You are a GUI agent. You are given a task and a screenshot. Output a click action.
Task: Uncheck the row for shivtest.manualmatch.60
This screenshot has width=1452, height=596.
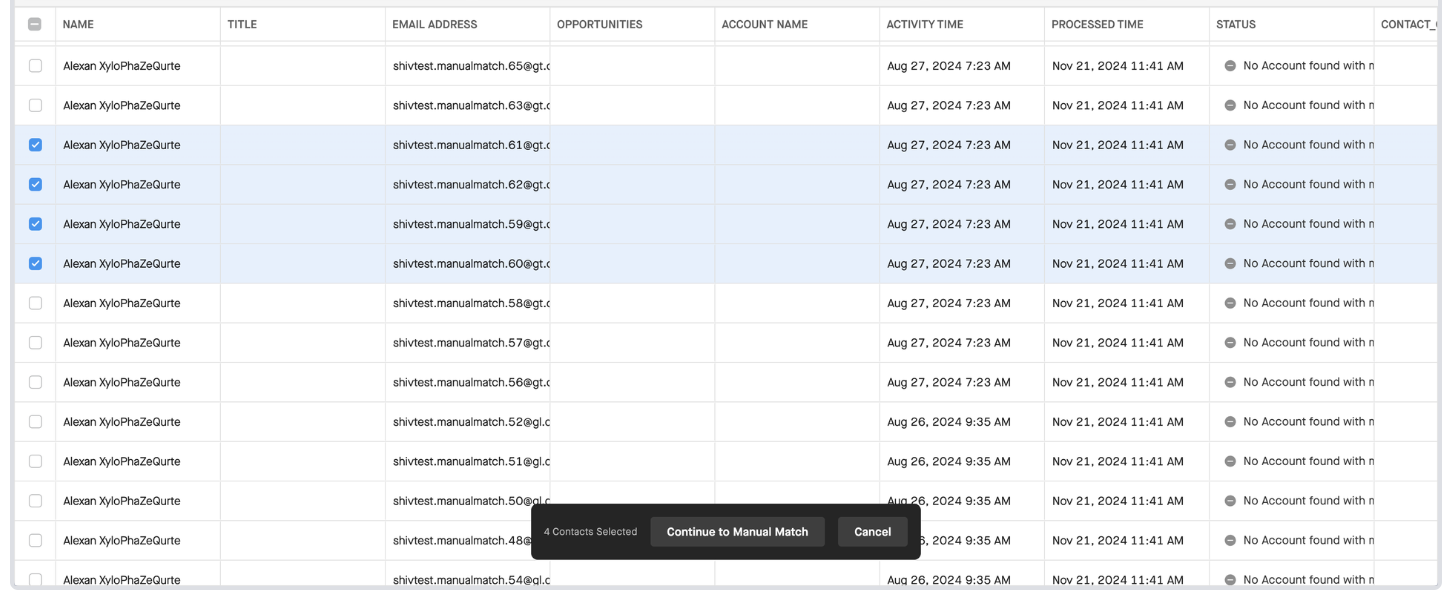[x=35, y=264]
